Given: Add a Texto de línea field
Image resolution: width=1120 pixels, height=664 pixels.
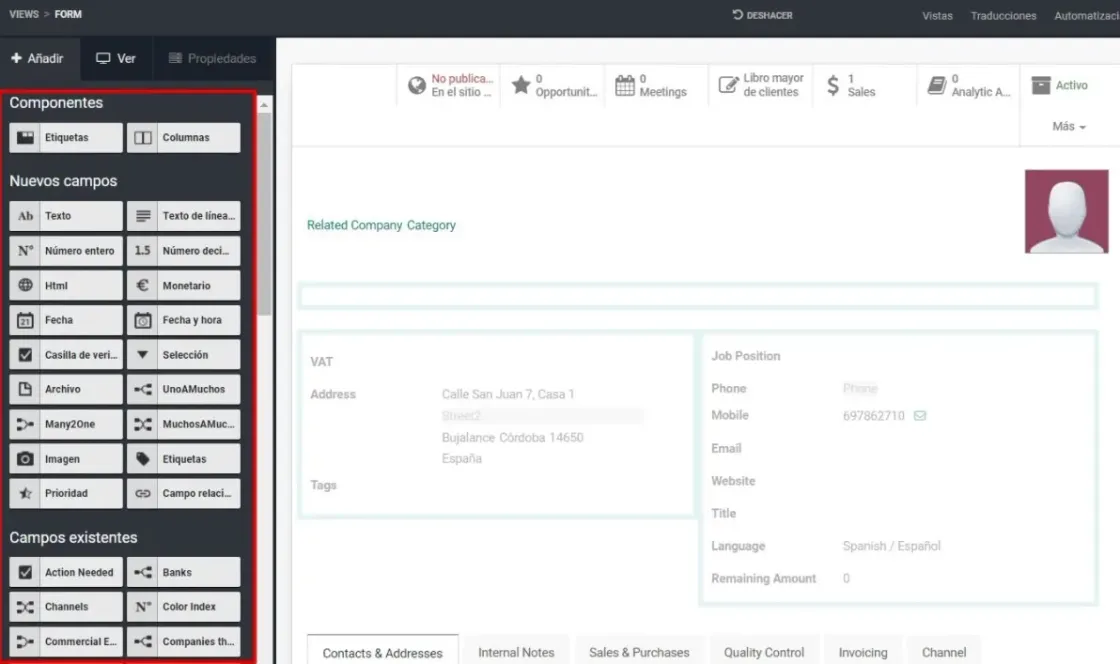Looking at the screenshot, I should tap(184, 216).
